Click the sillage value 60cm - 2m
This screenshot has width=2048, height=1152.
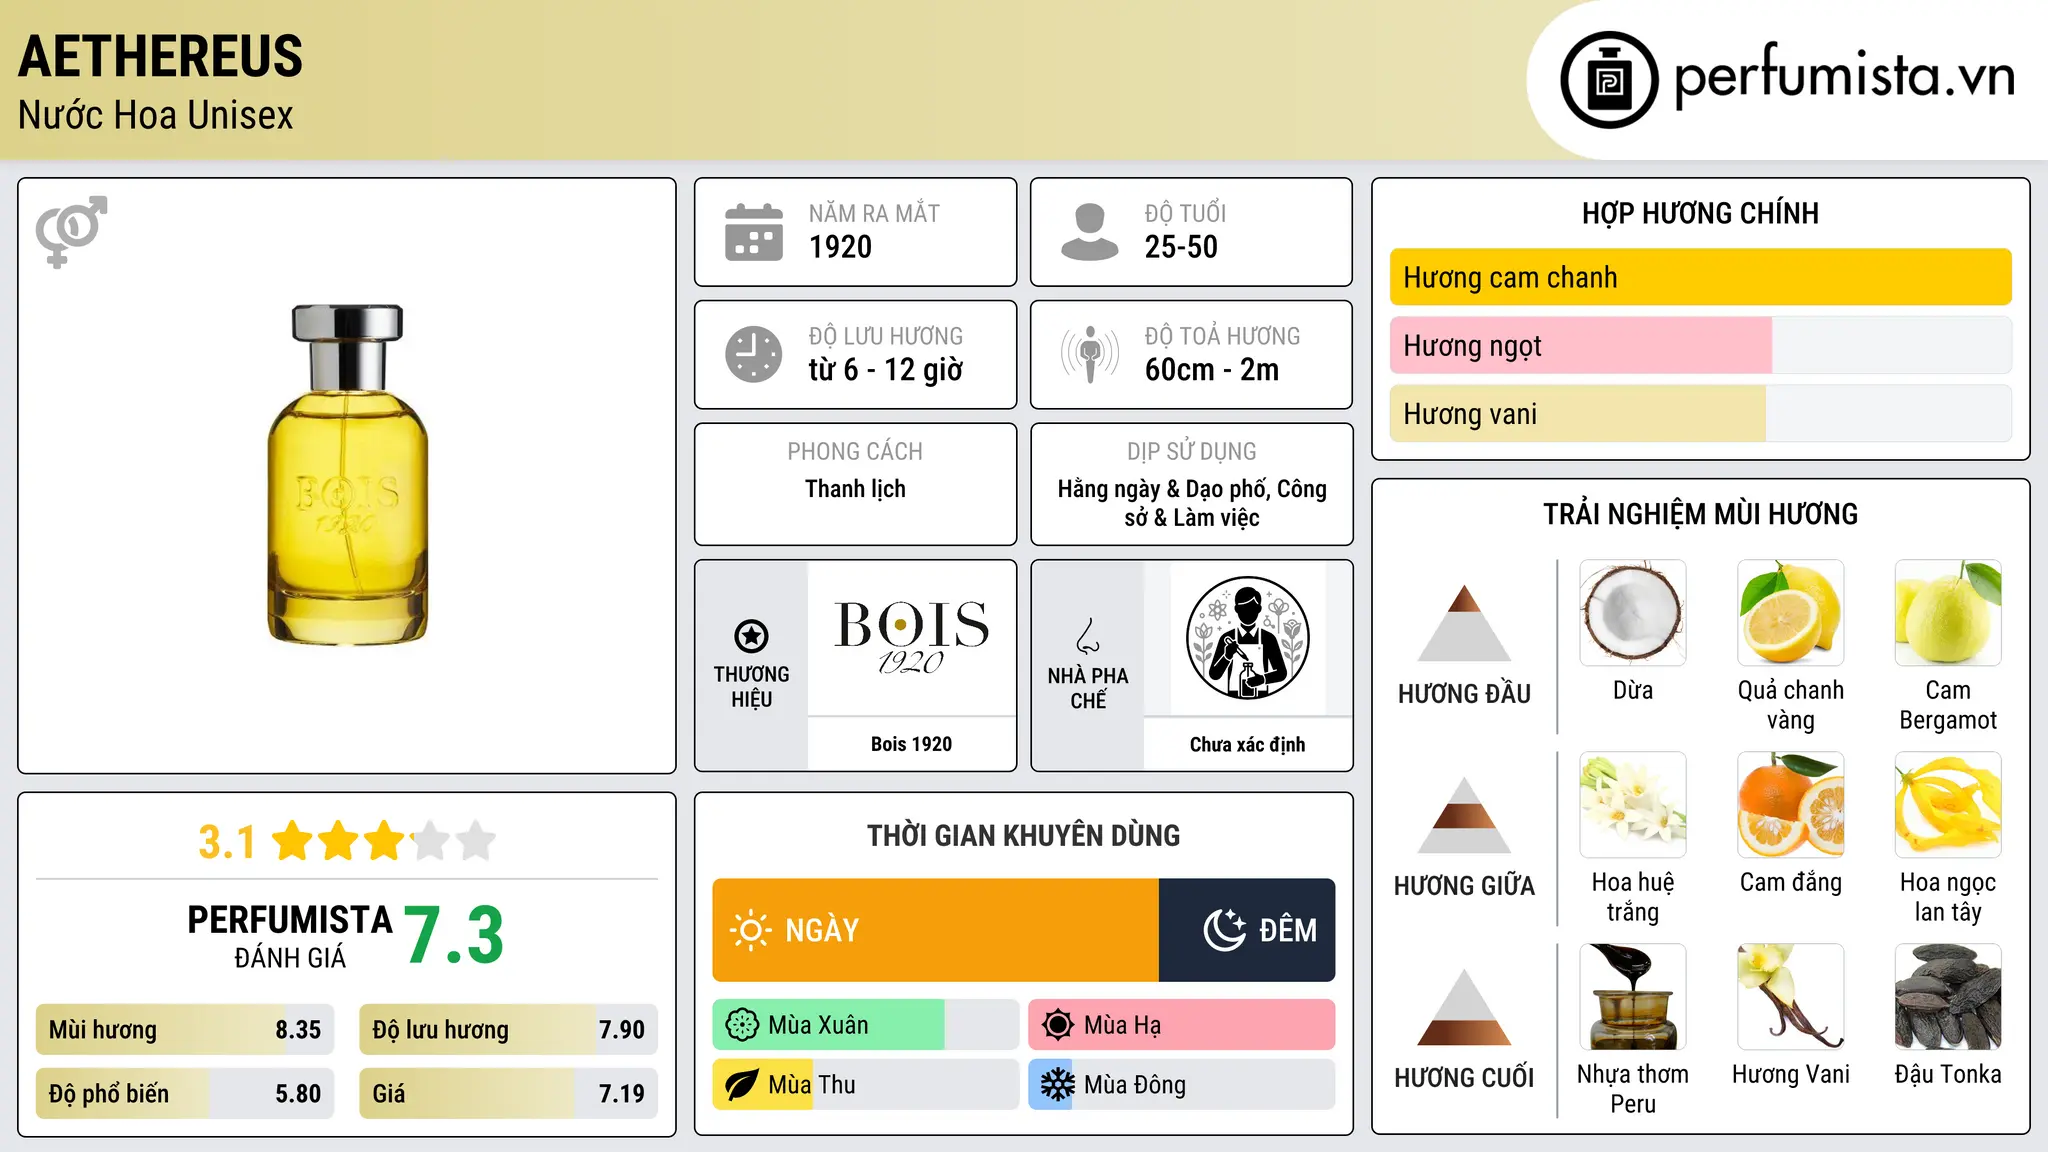(1212, 370)
